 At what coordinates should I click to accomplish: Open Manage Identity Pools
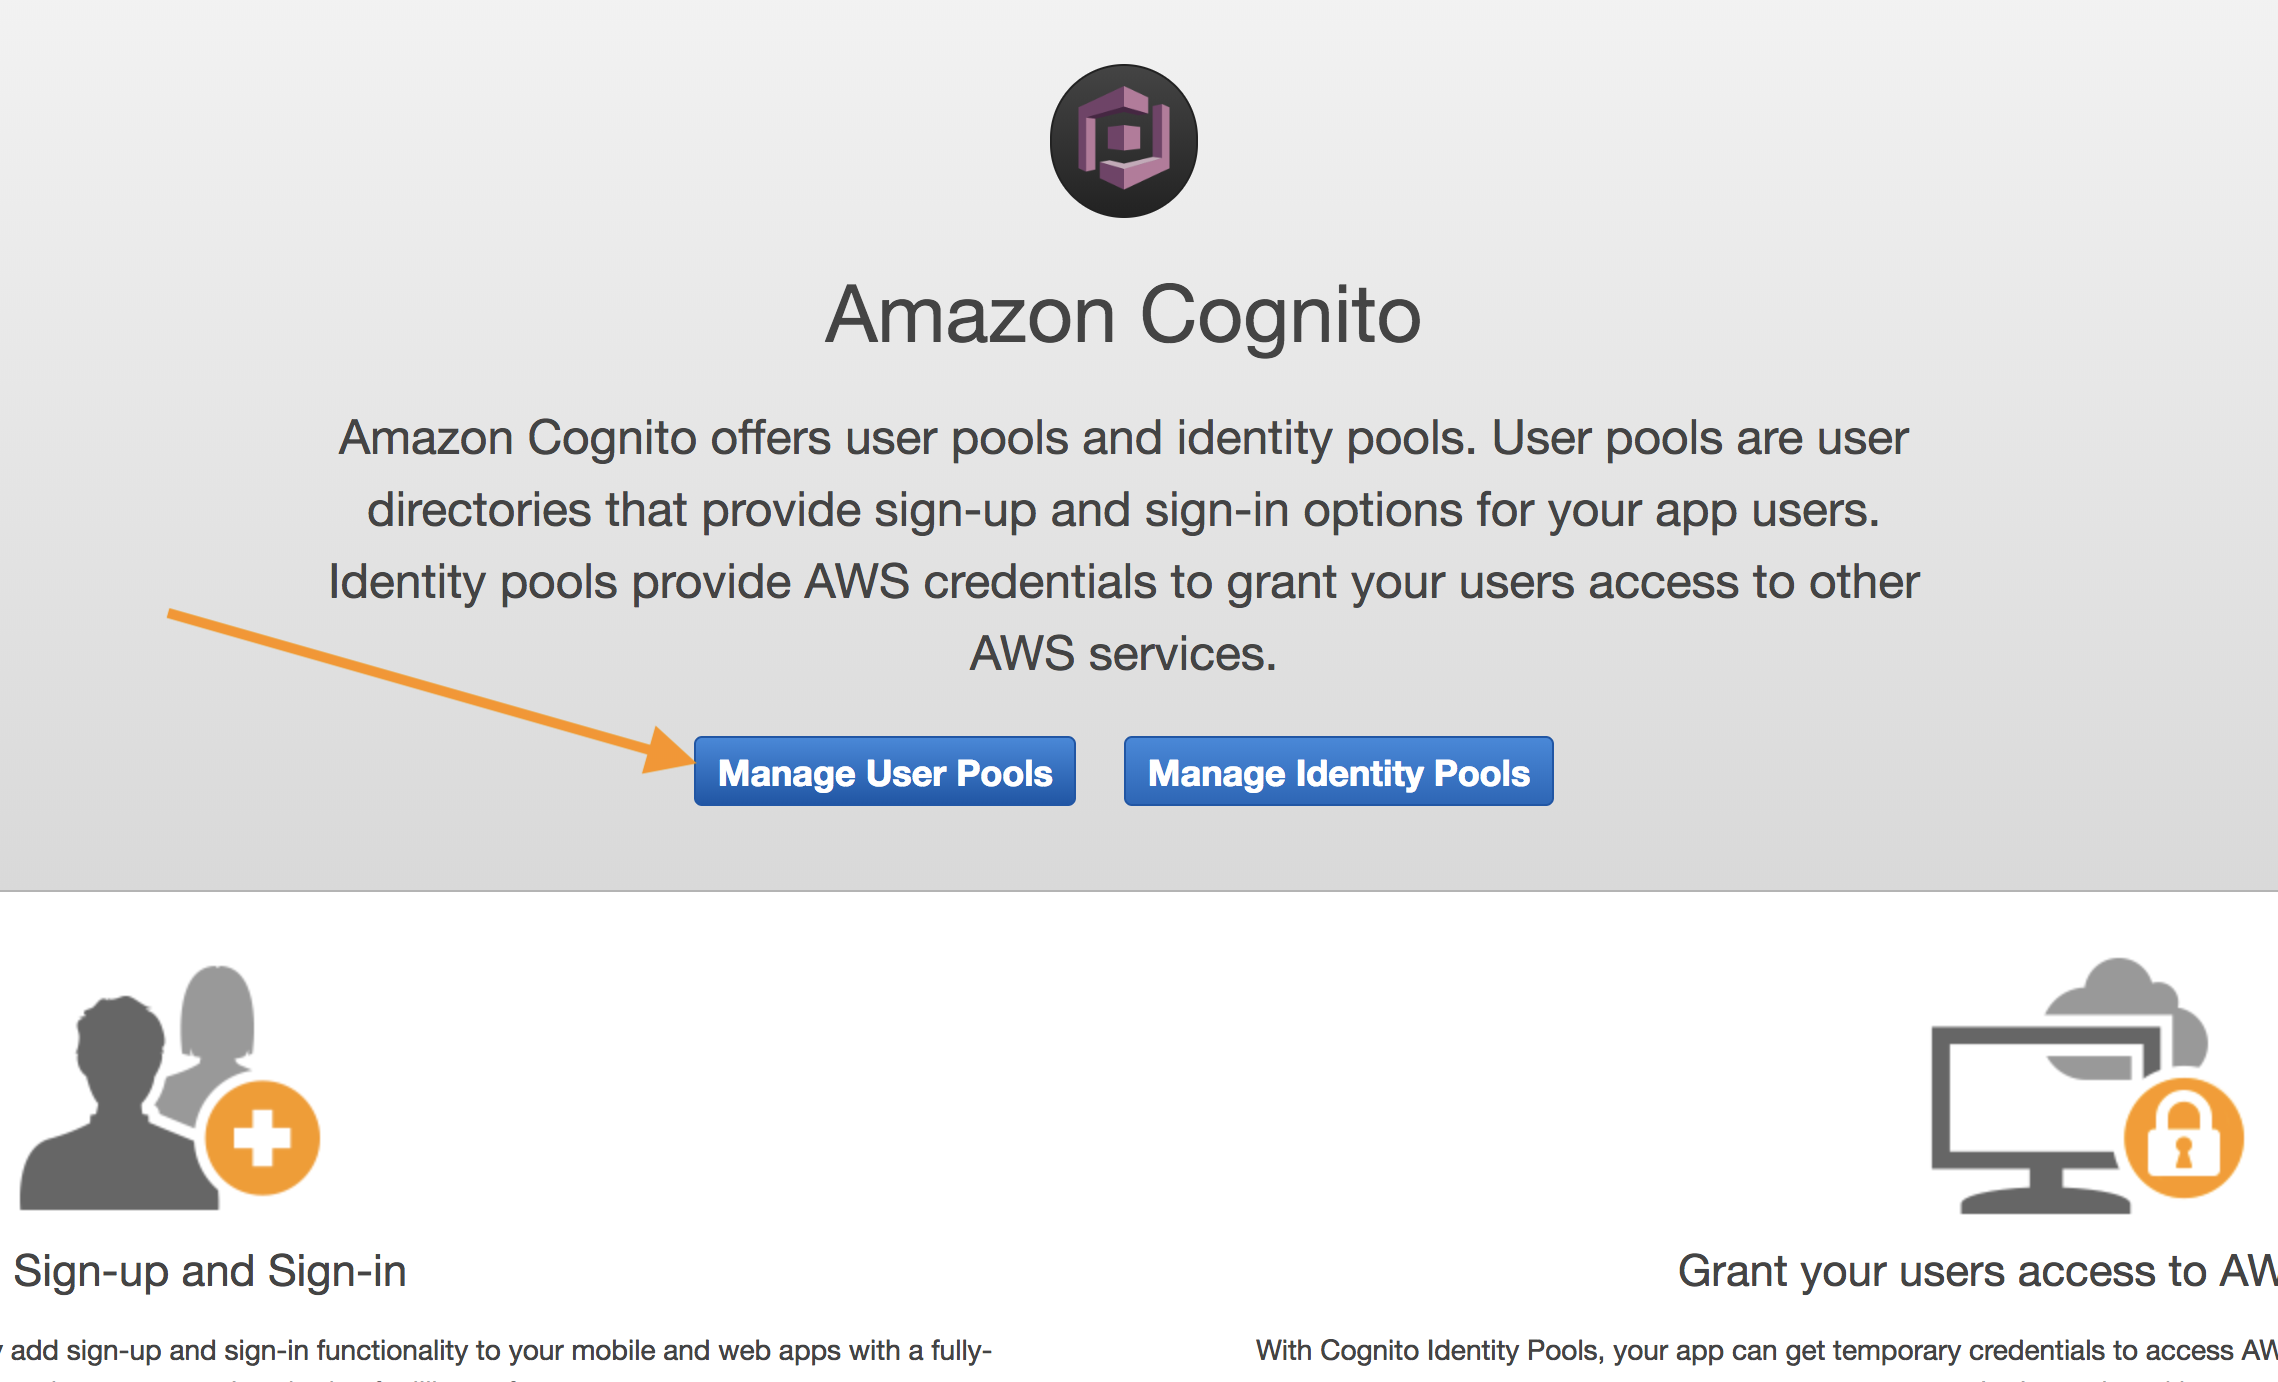1338,771
